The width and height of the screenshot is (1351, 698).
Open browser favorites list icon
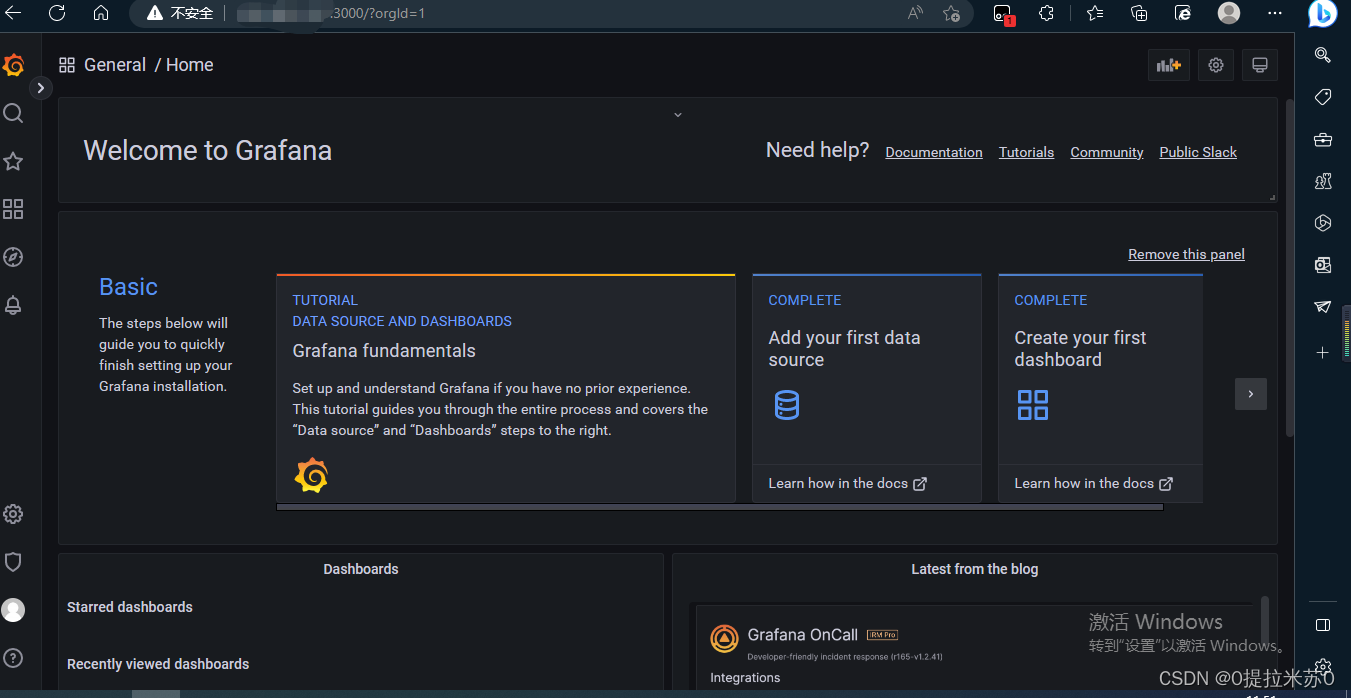pyautogui.click(x=1095, y=13)
